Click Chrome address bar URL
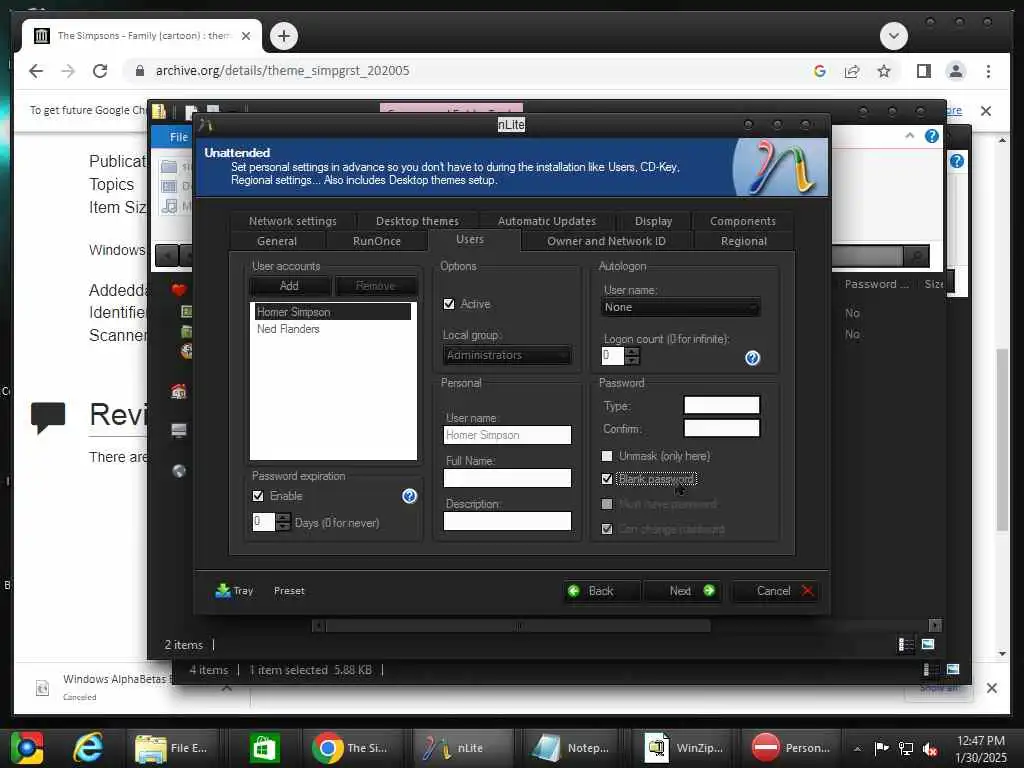This screenshot has width=1024, height=768. point(282,71)
